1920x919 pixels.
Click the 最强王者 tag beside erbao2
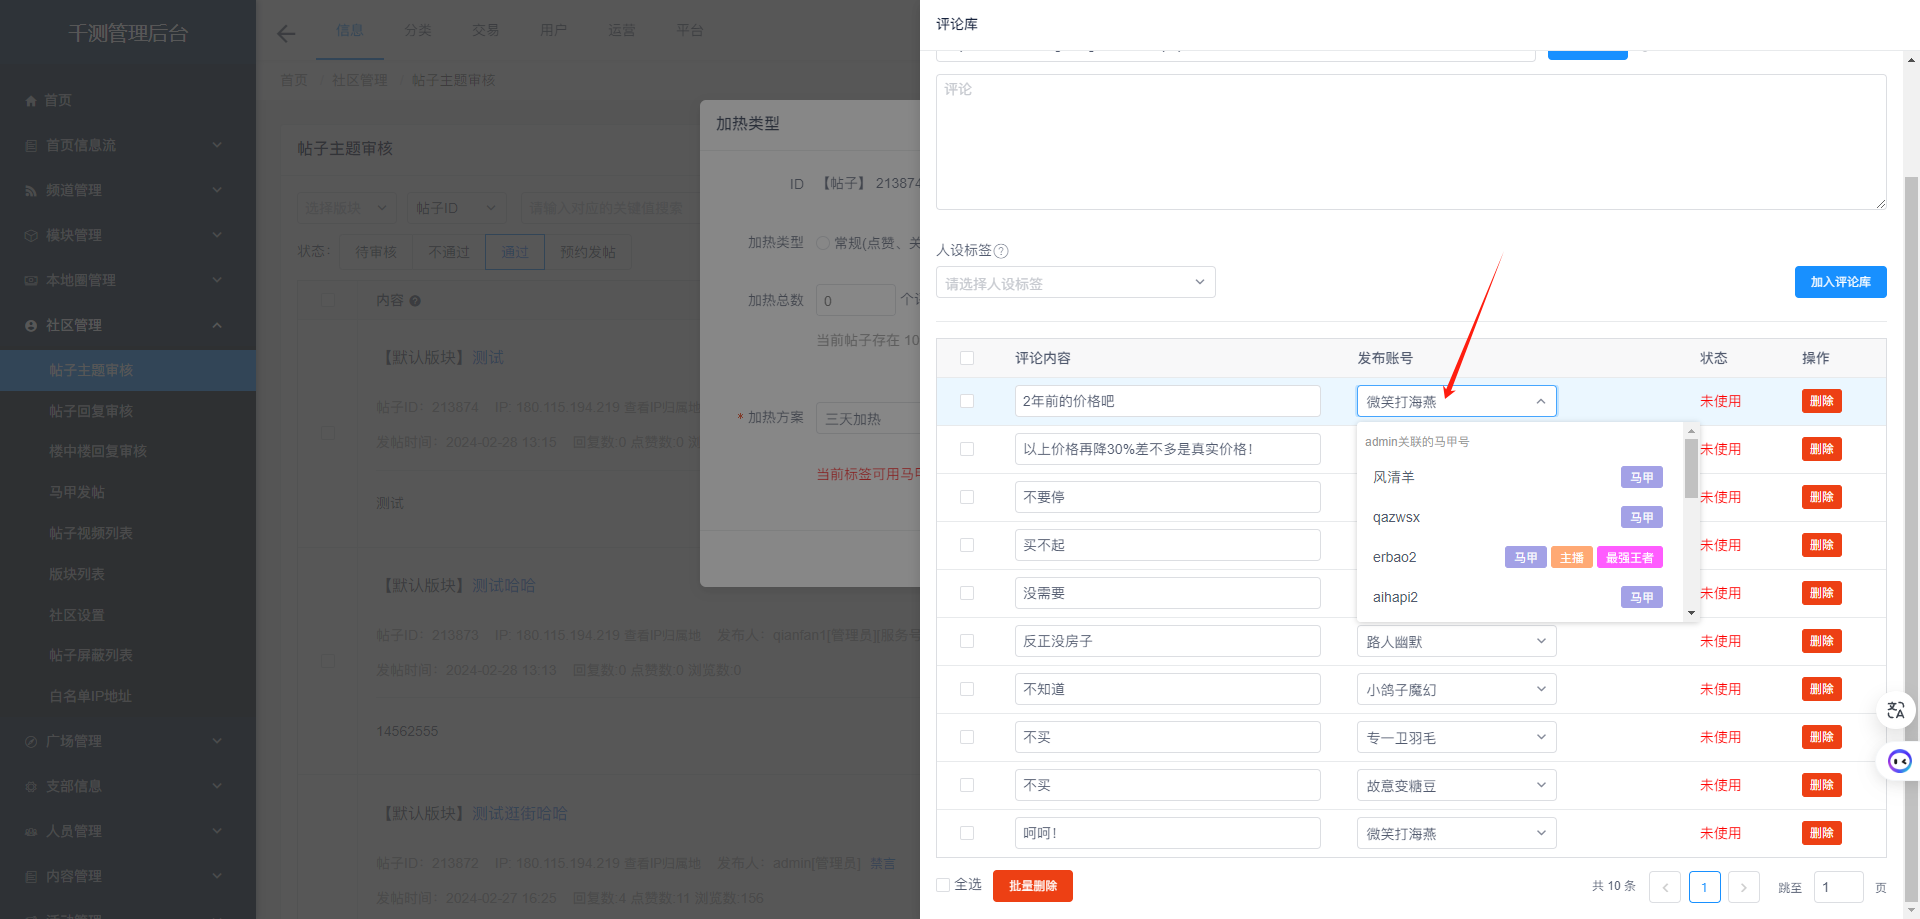1629,557
